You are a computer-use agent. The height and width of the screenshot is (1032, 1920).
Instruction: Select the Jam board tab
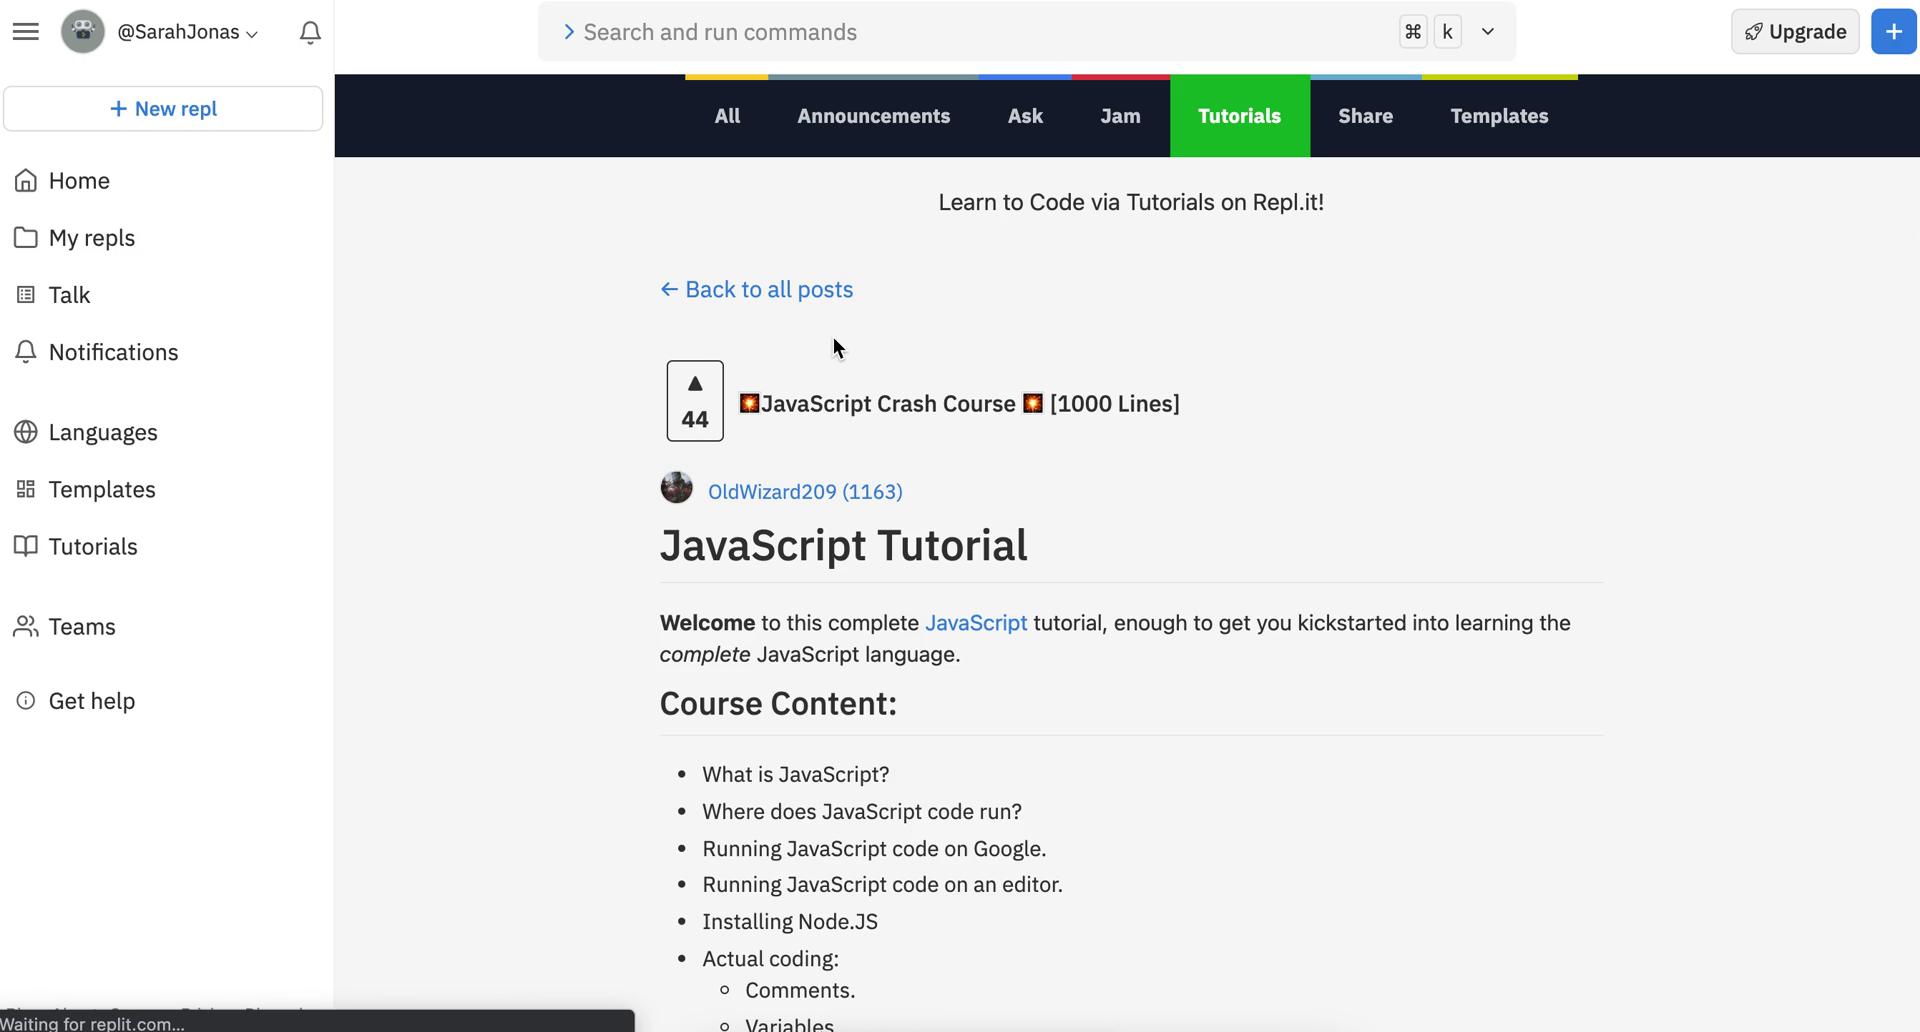(1120, 116)
